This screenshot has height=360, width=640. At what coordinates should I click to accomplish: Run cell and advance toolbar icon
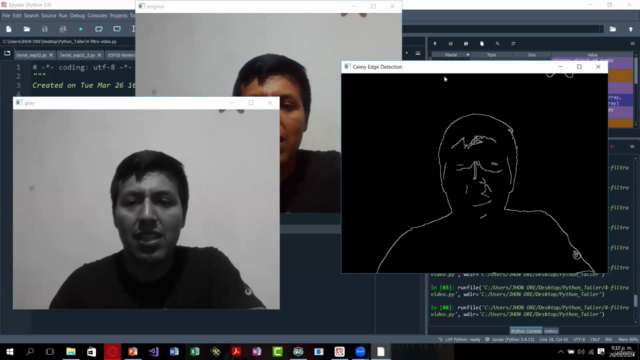(x=117, y=29)
